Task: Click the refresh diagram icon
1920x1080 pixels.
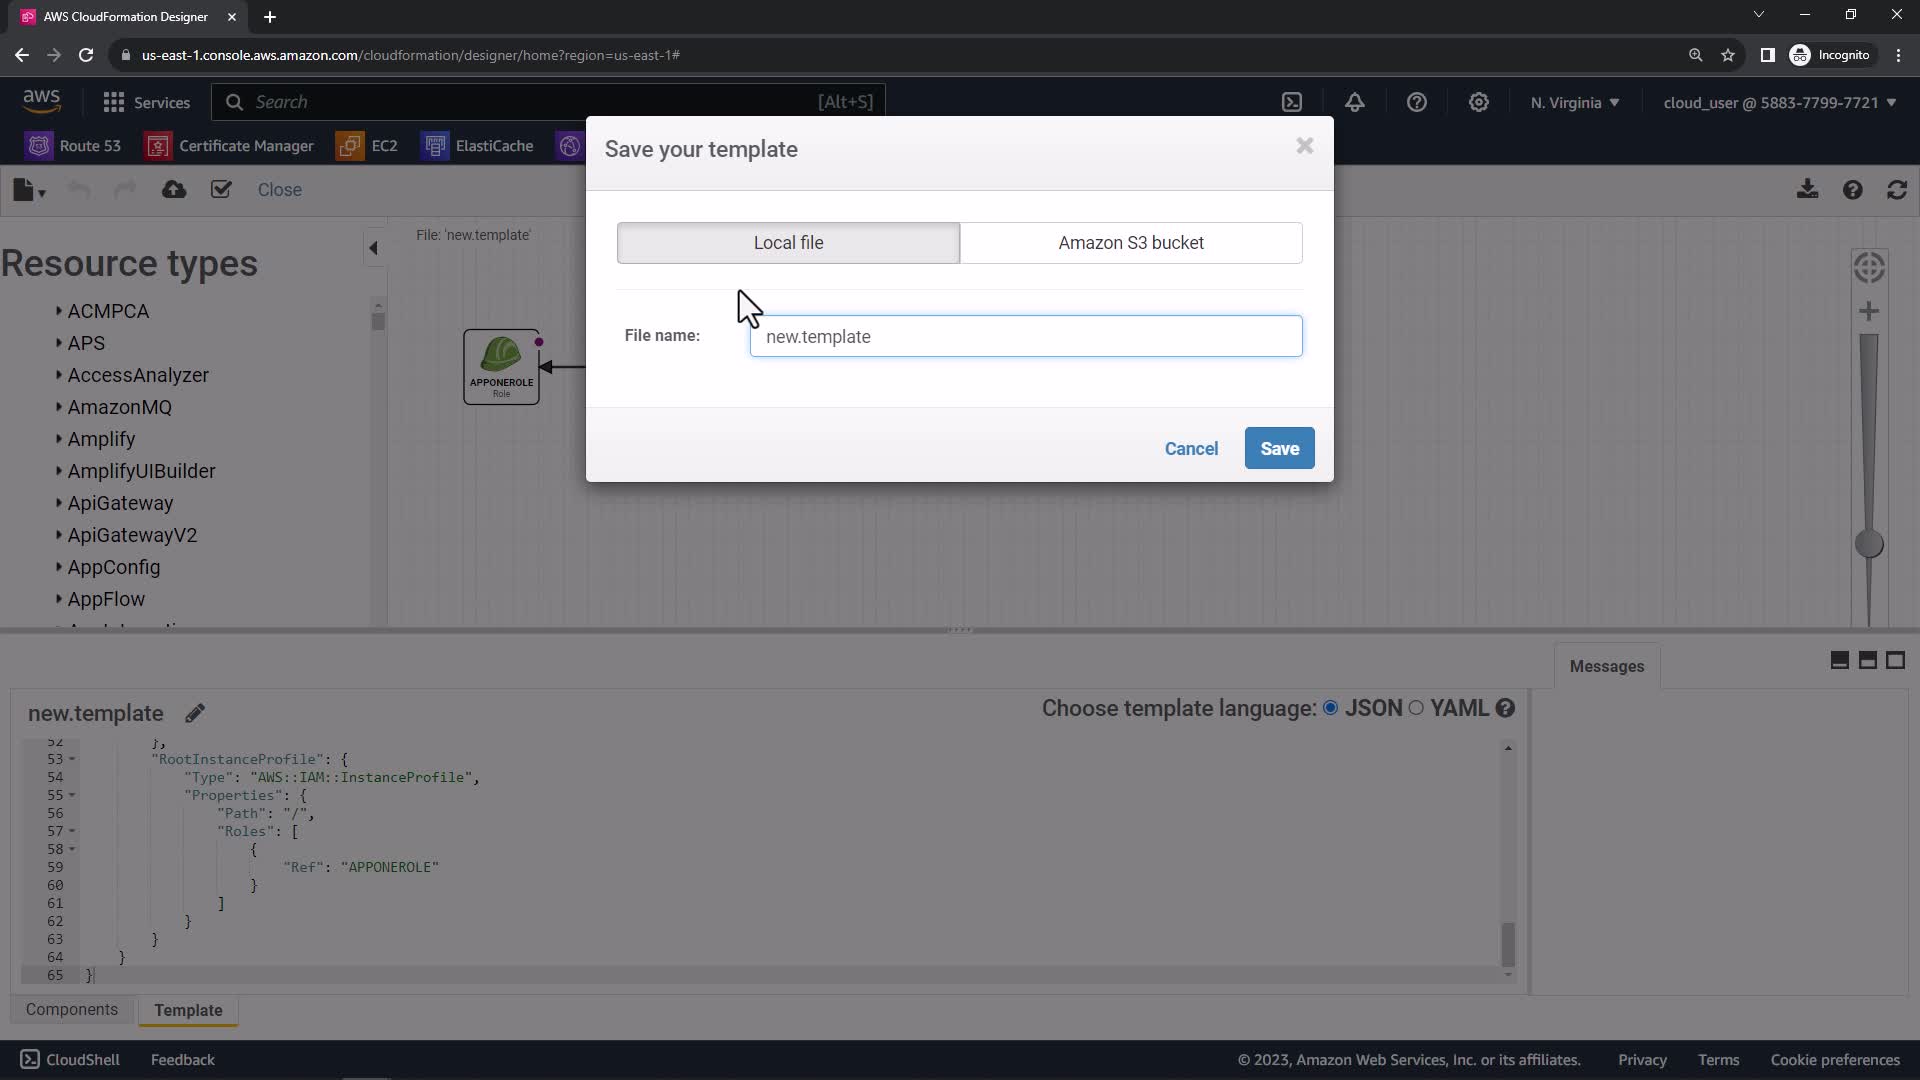Action: coord(1897,189)
